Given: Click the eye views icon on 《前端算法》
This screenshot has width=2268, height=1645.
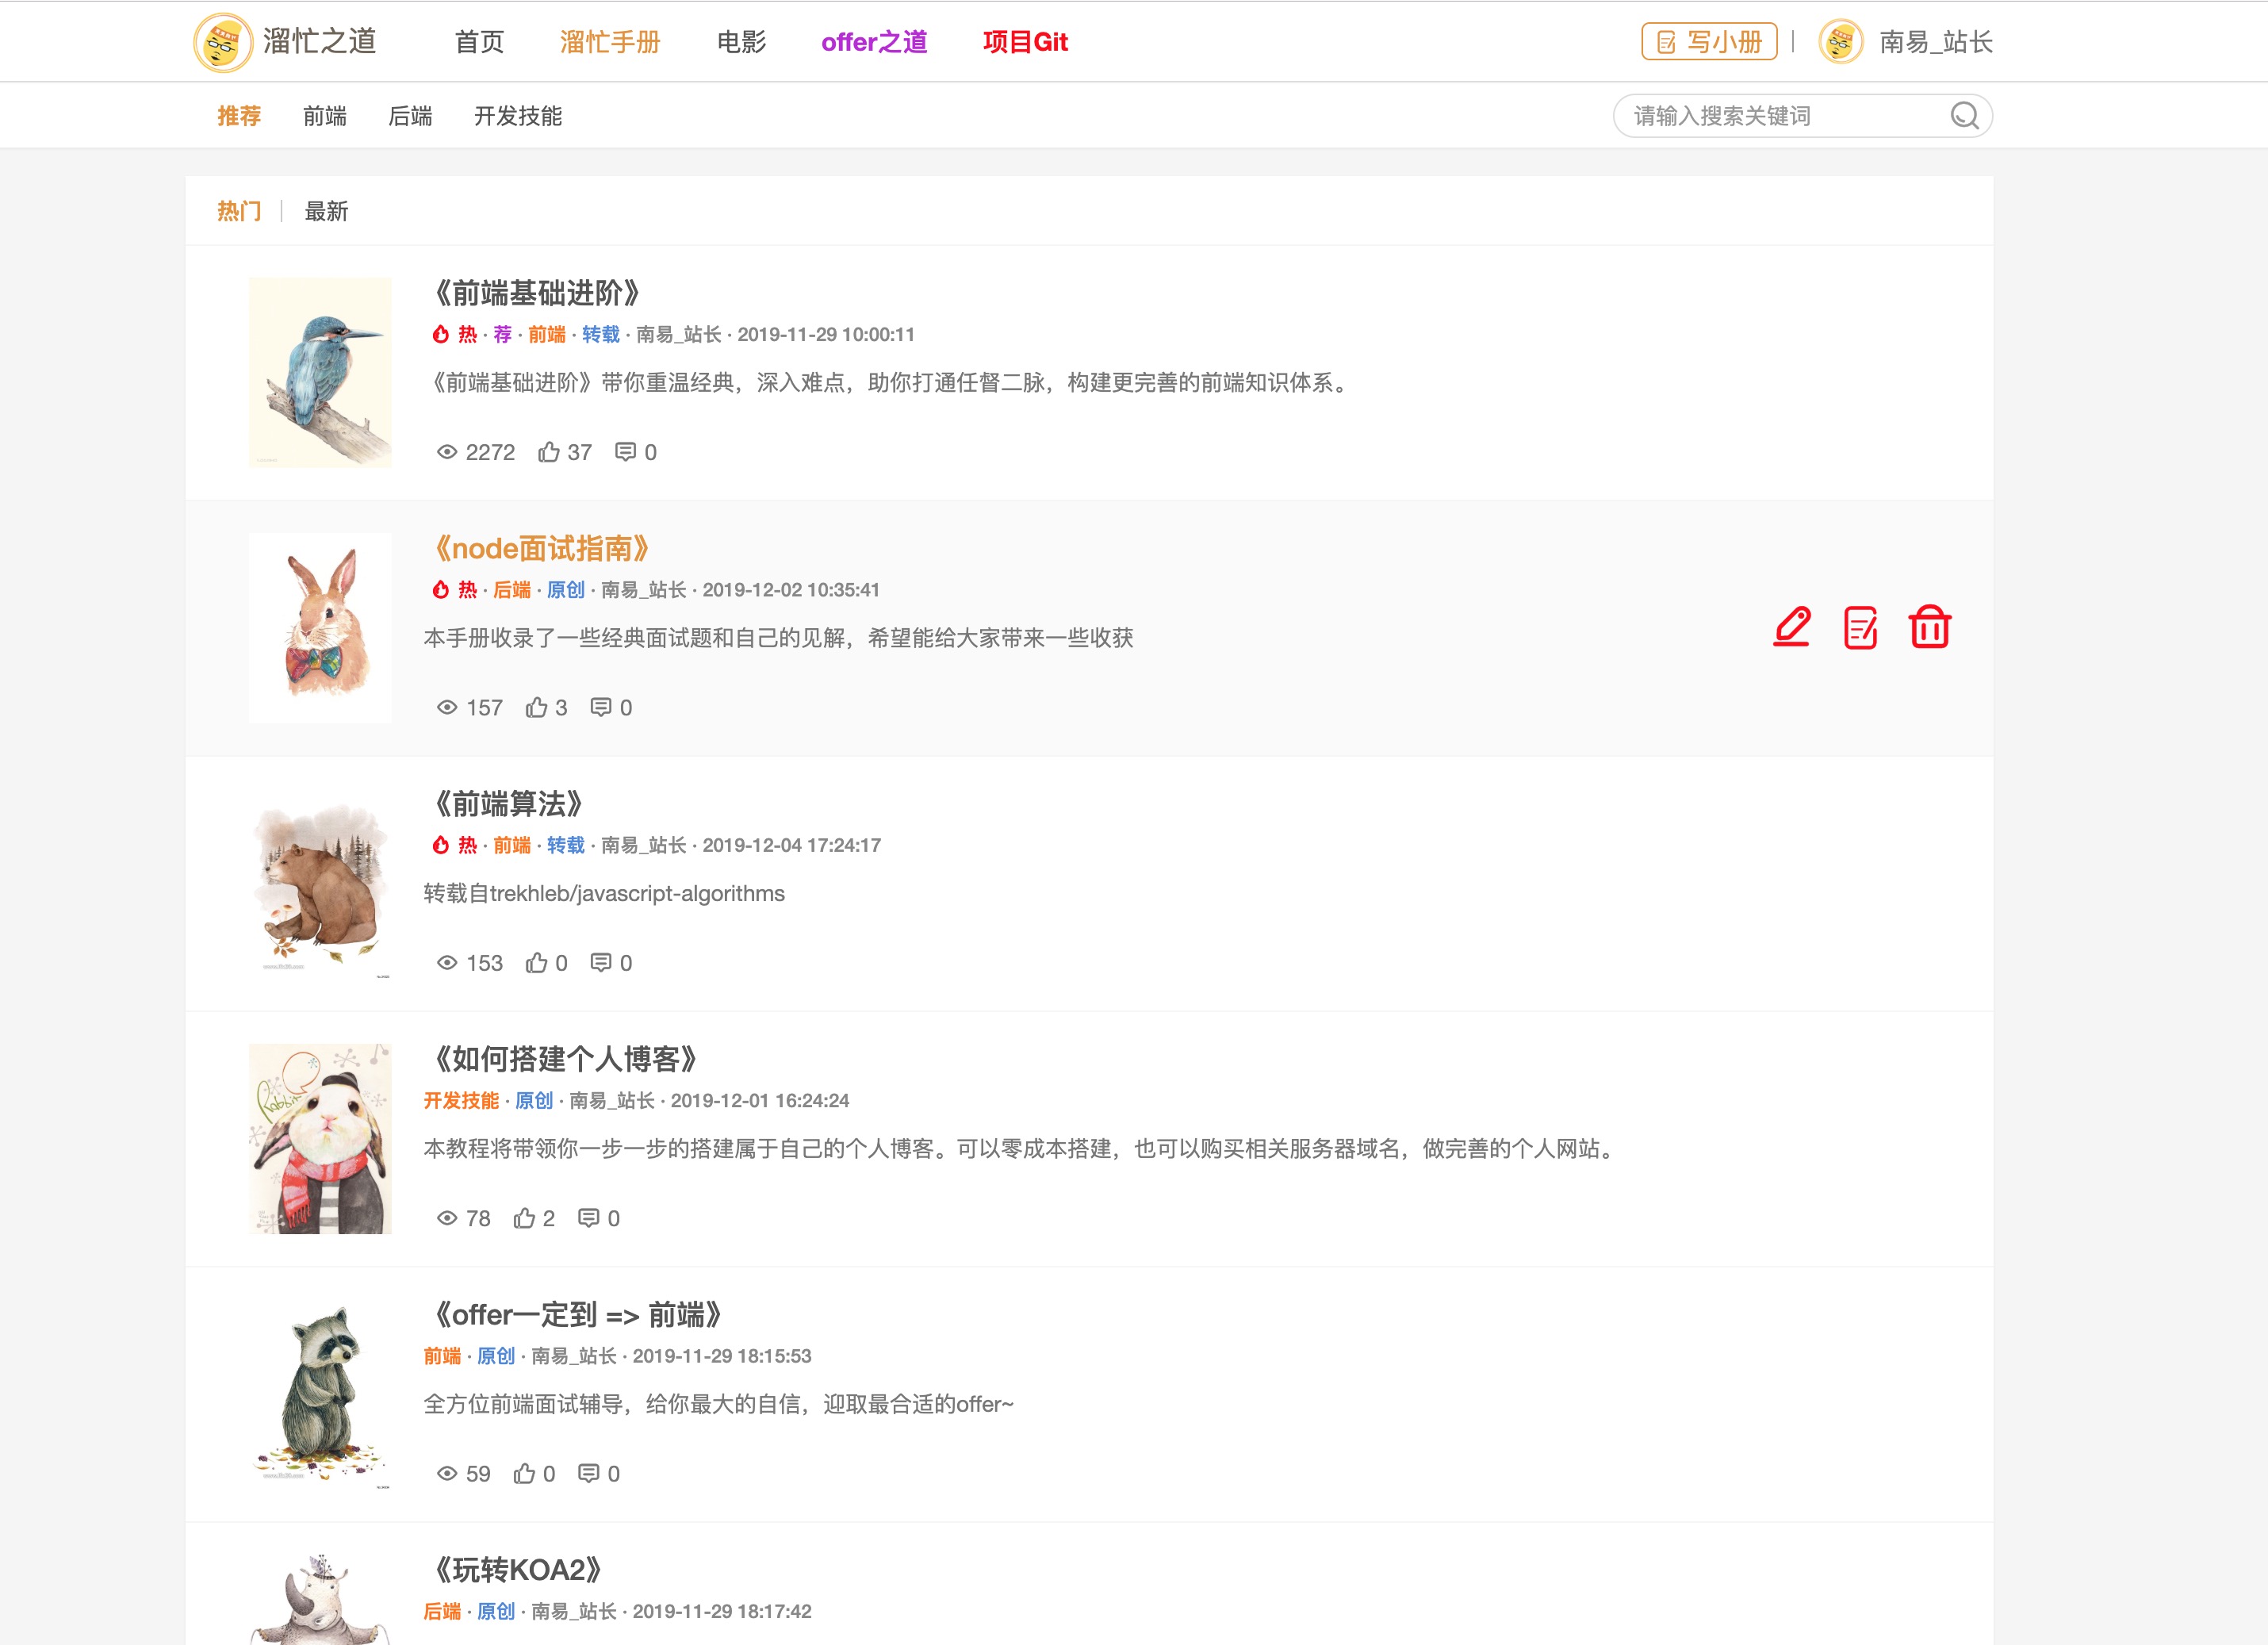Looking at the screenshot, I should point(447,963).
